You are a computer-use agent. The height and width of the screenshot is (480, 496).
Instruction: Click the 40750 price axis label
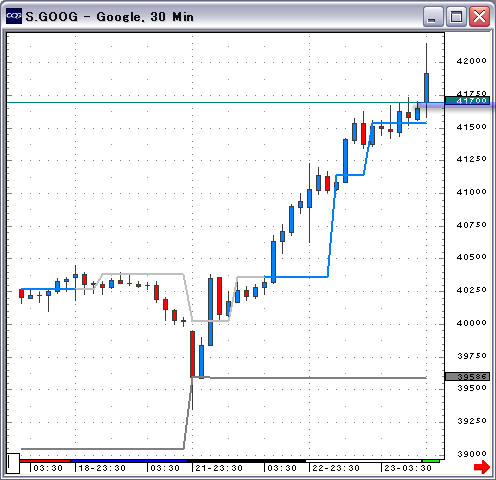click(471, 225)
